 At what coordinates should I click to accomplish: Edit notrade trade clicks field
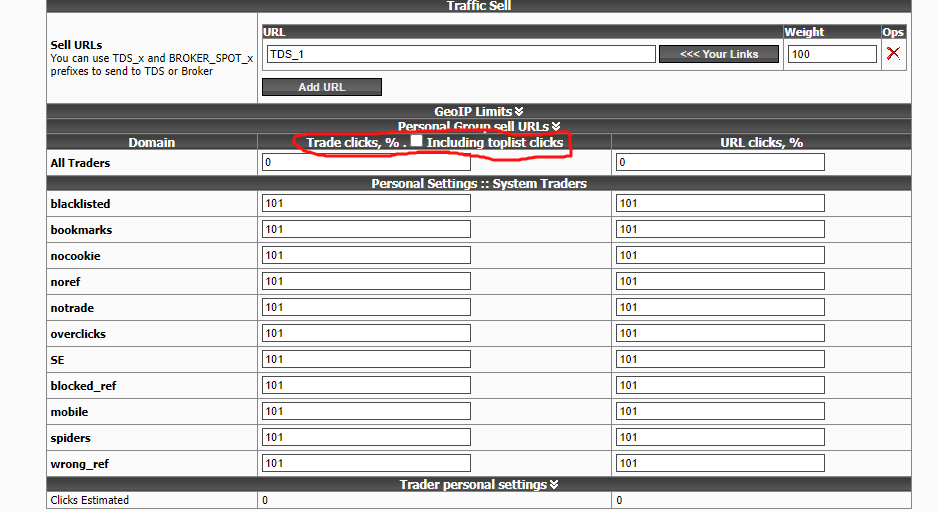[366, 307]
